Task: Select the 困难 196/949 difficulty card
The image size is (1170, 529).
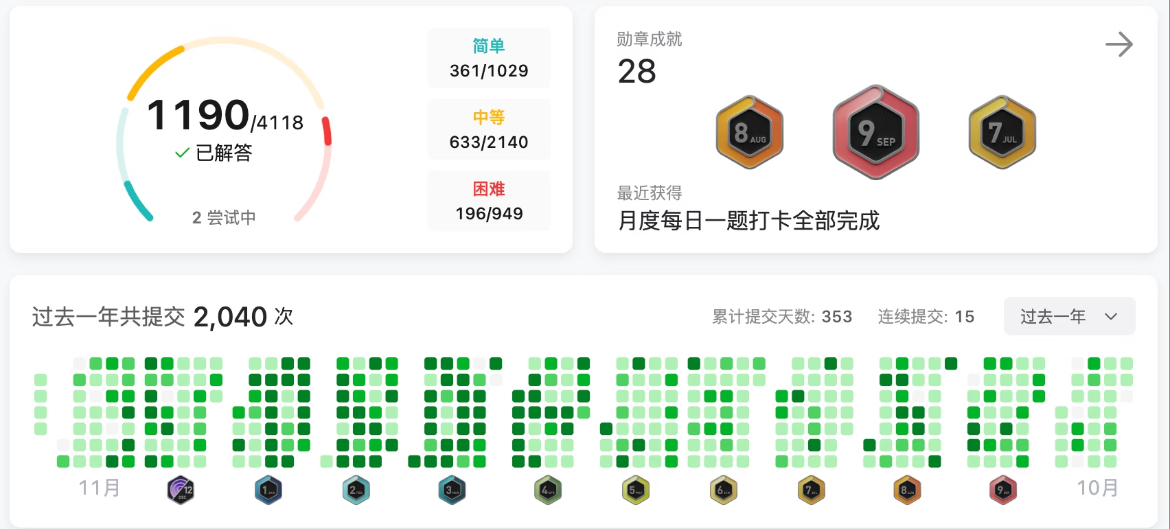Action: pos(489,201)
